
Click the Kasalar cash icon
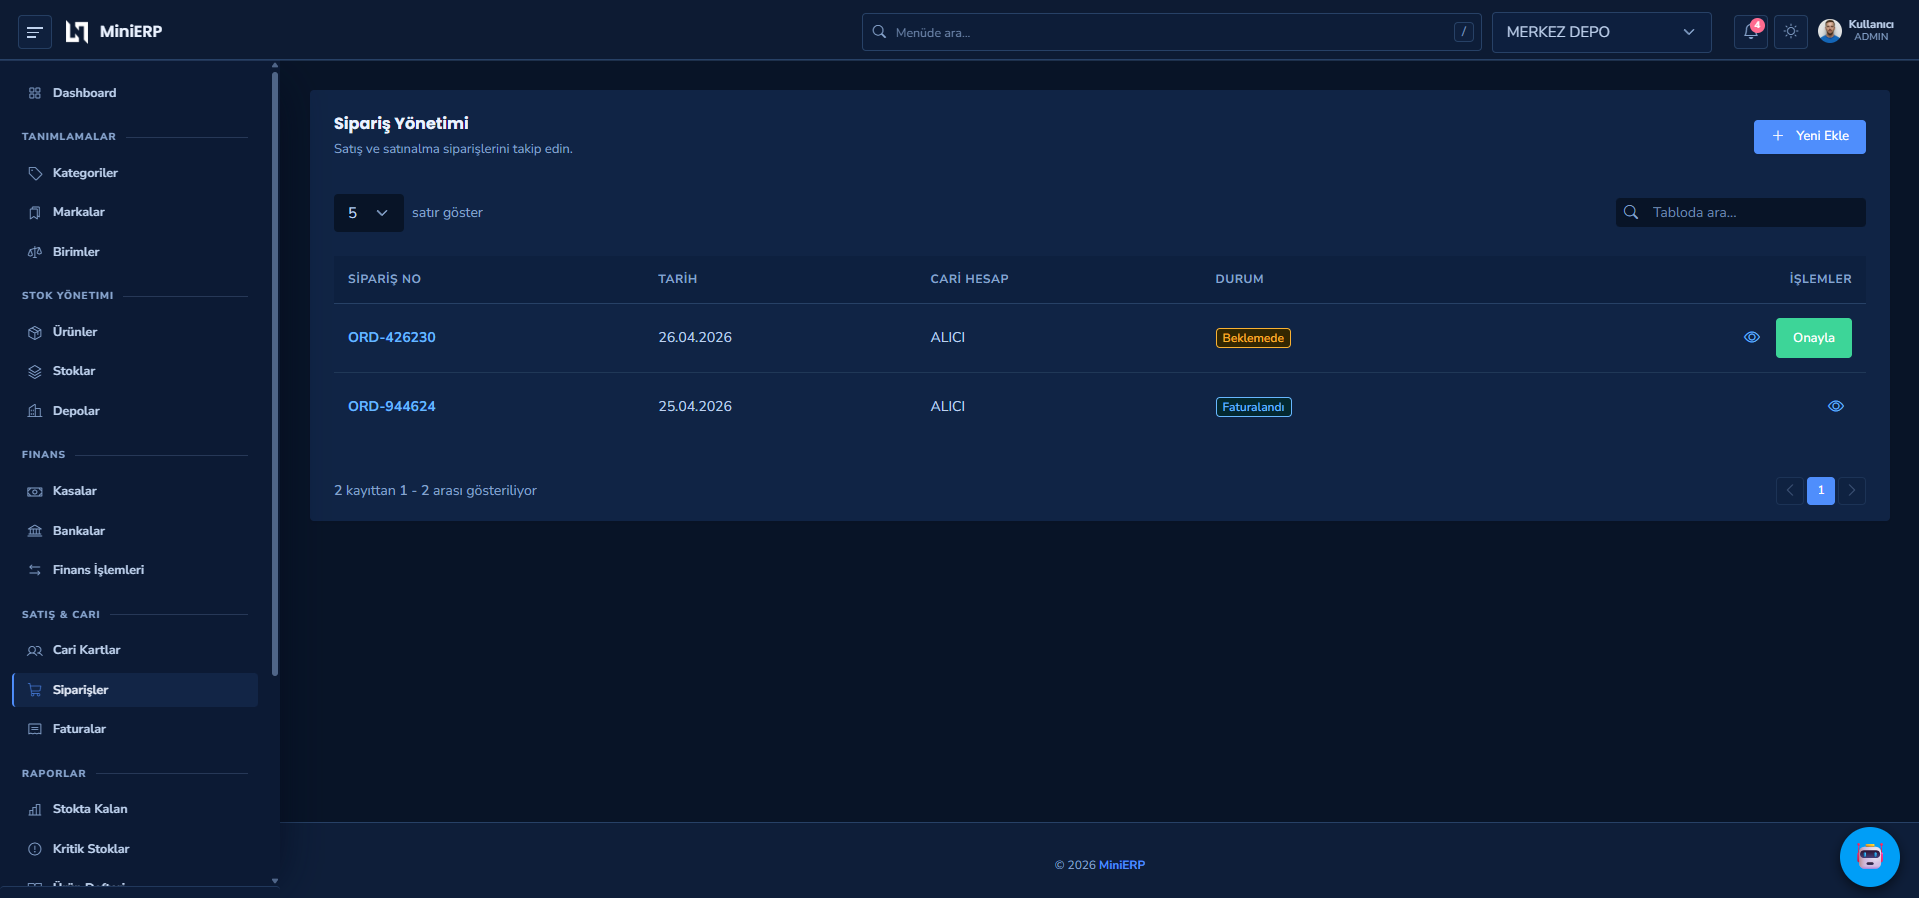click(x=35, y=491)
